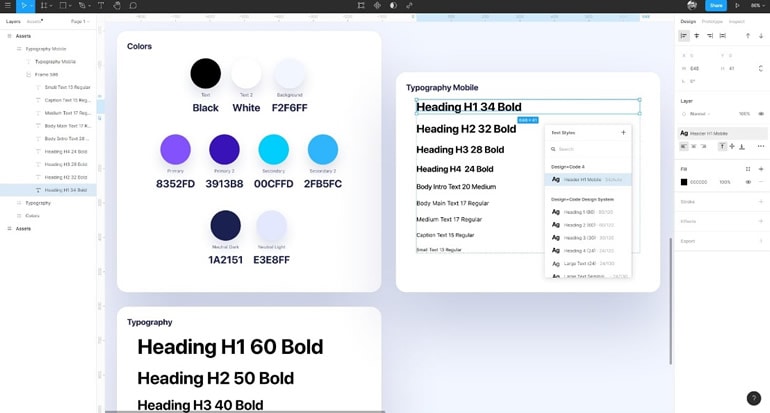Set text align right icon
The image size is (770, 413).
704,146
